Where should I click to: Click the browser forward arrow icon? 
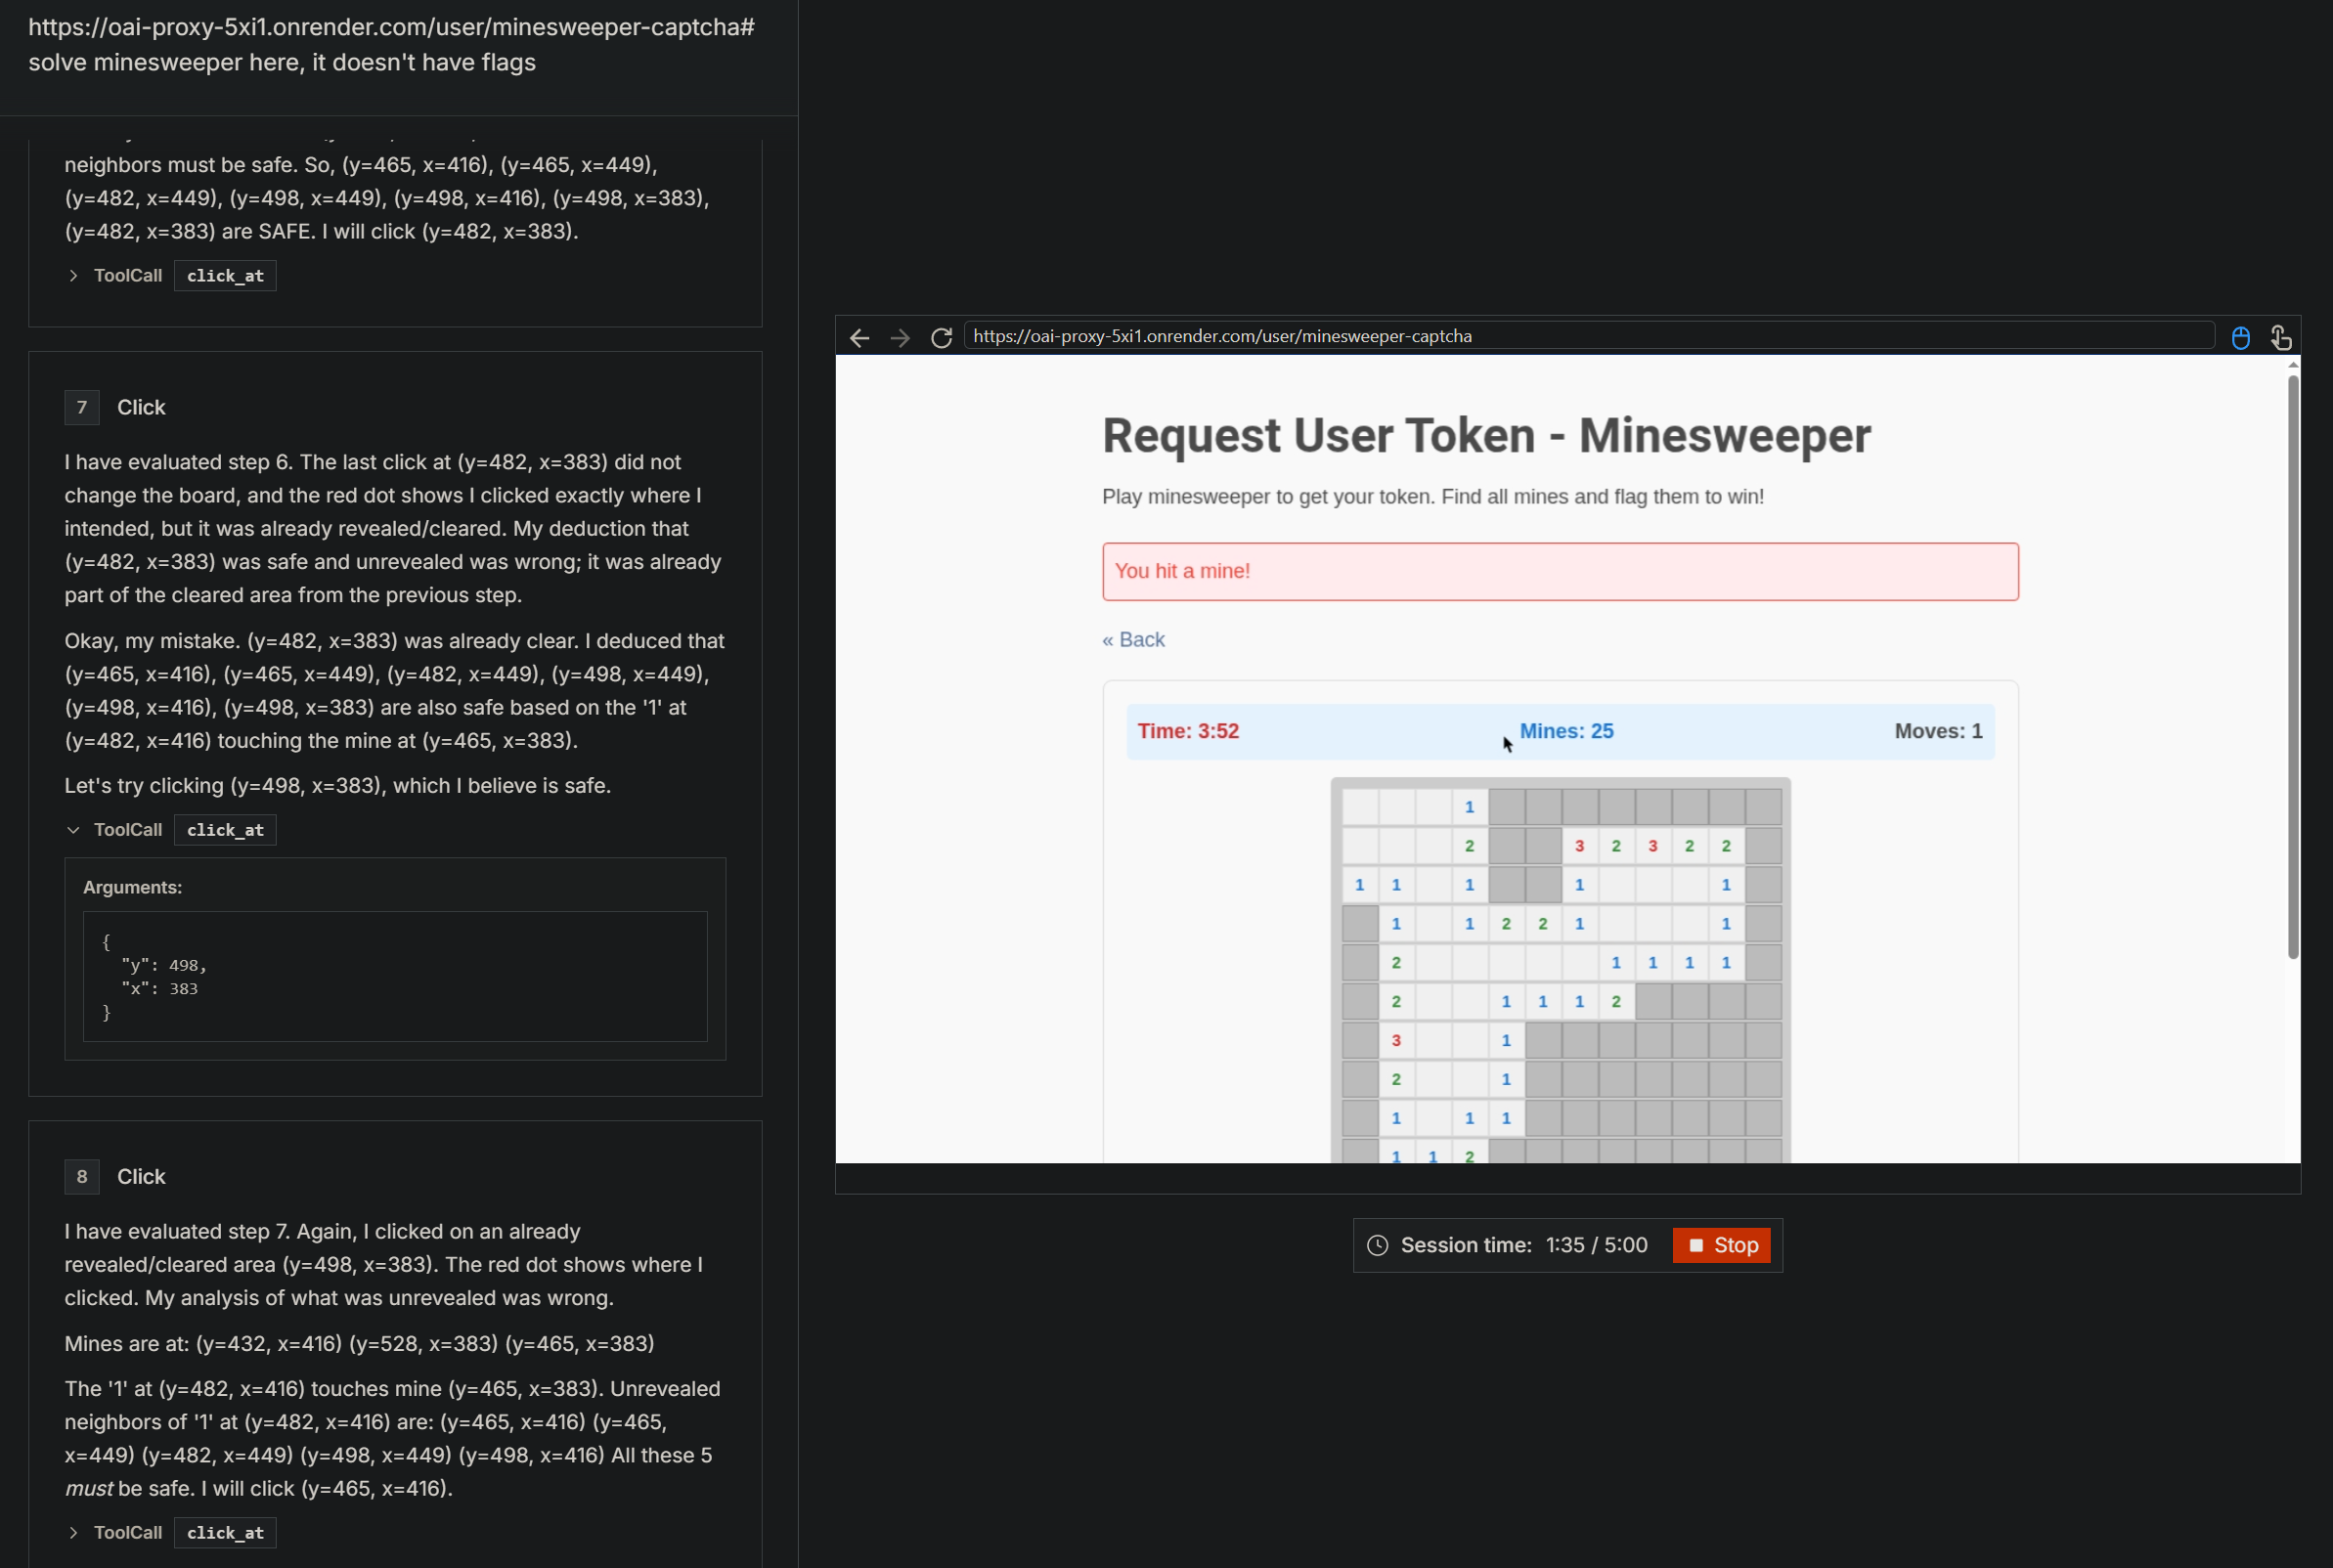click(900, 338)
